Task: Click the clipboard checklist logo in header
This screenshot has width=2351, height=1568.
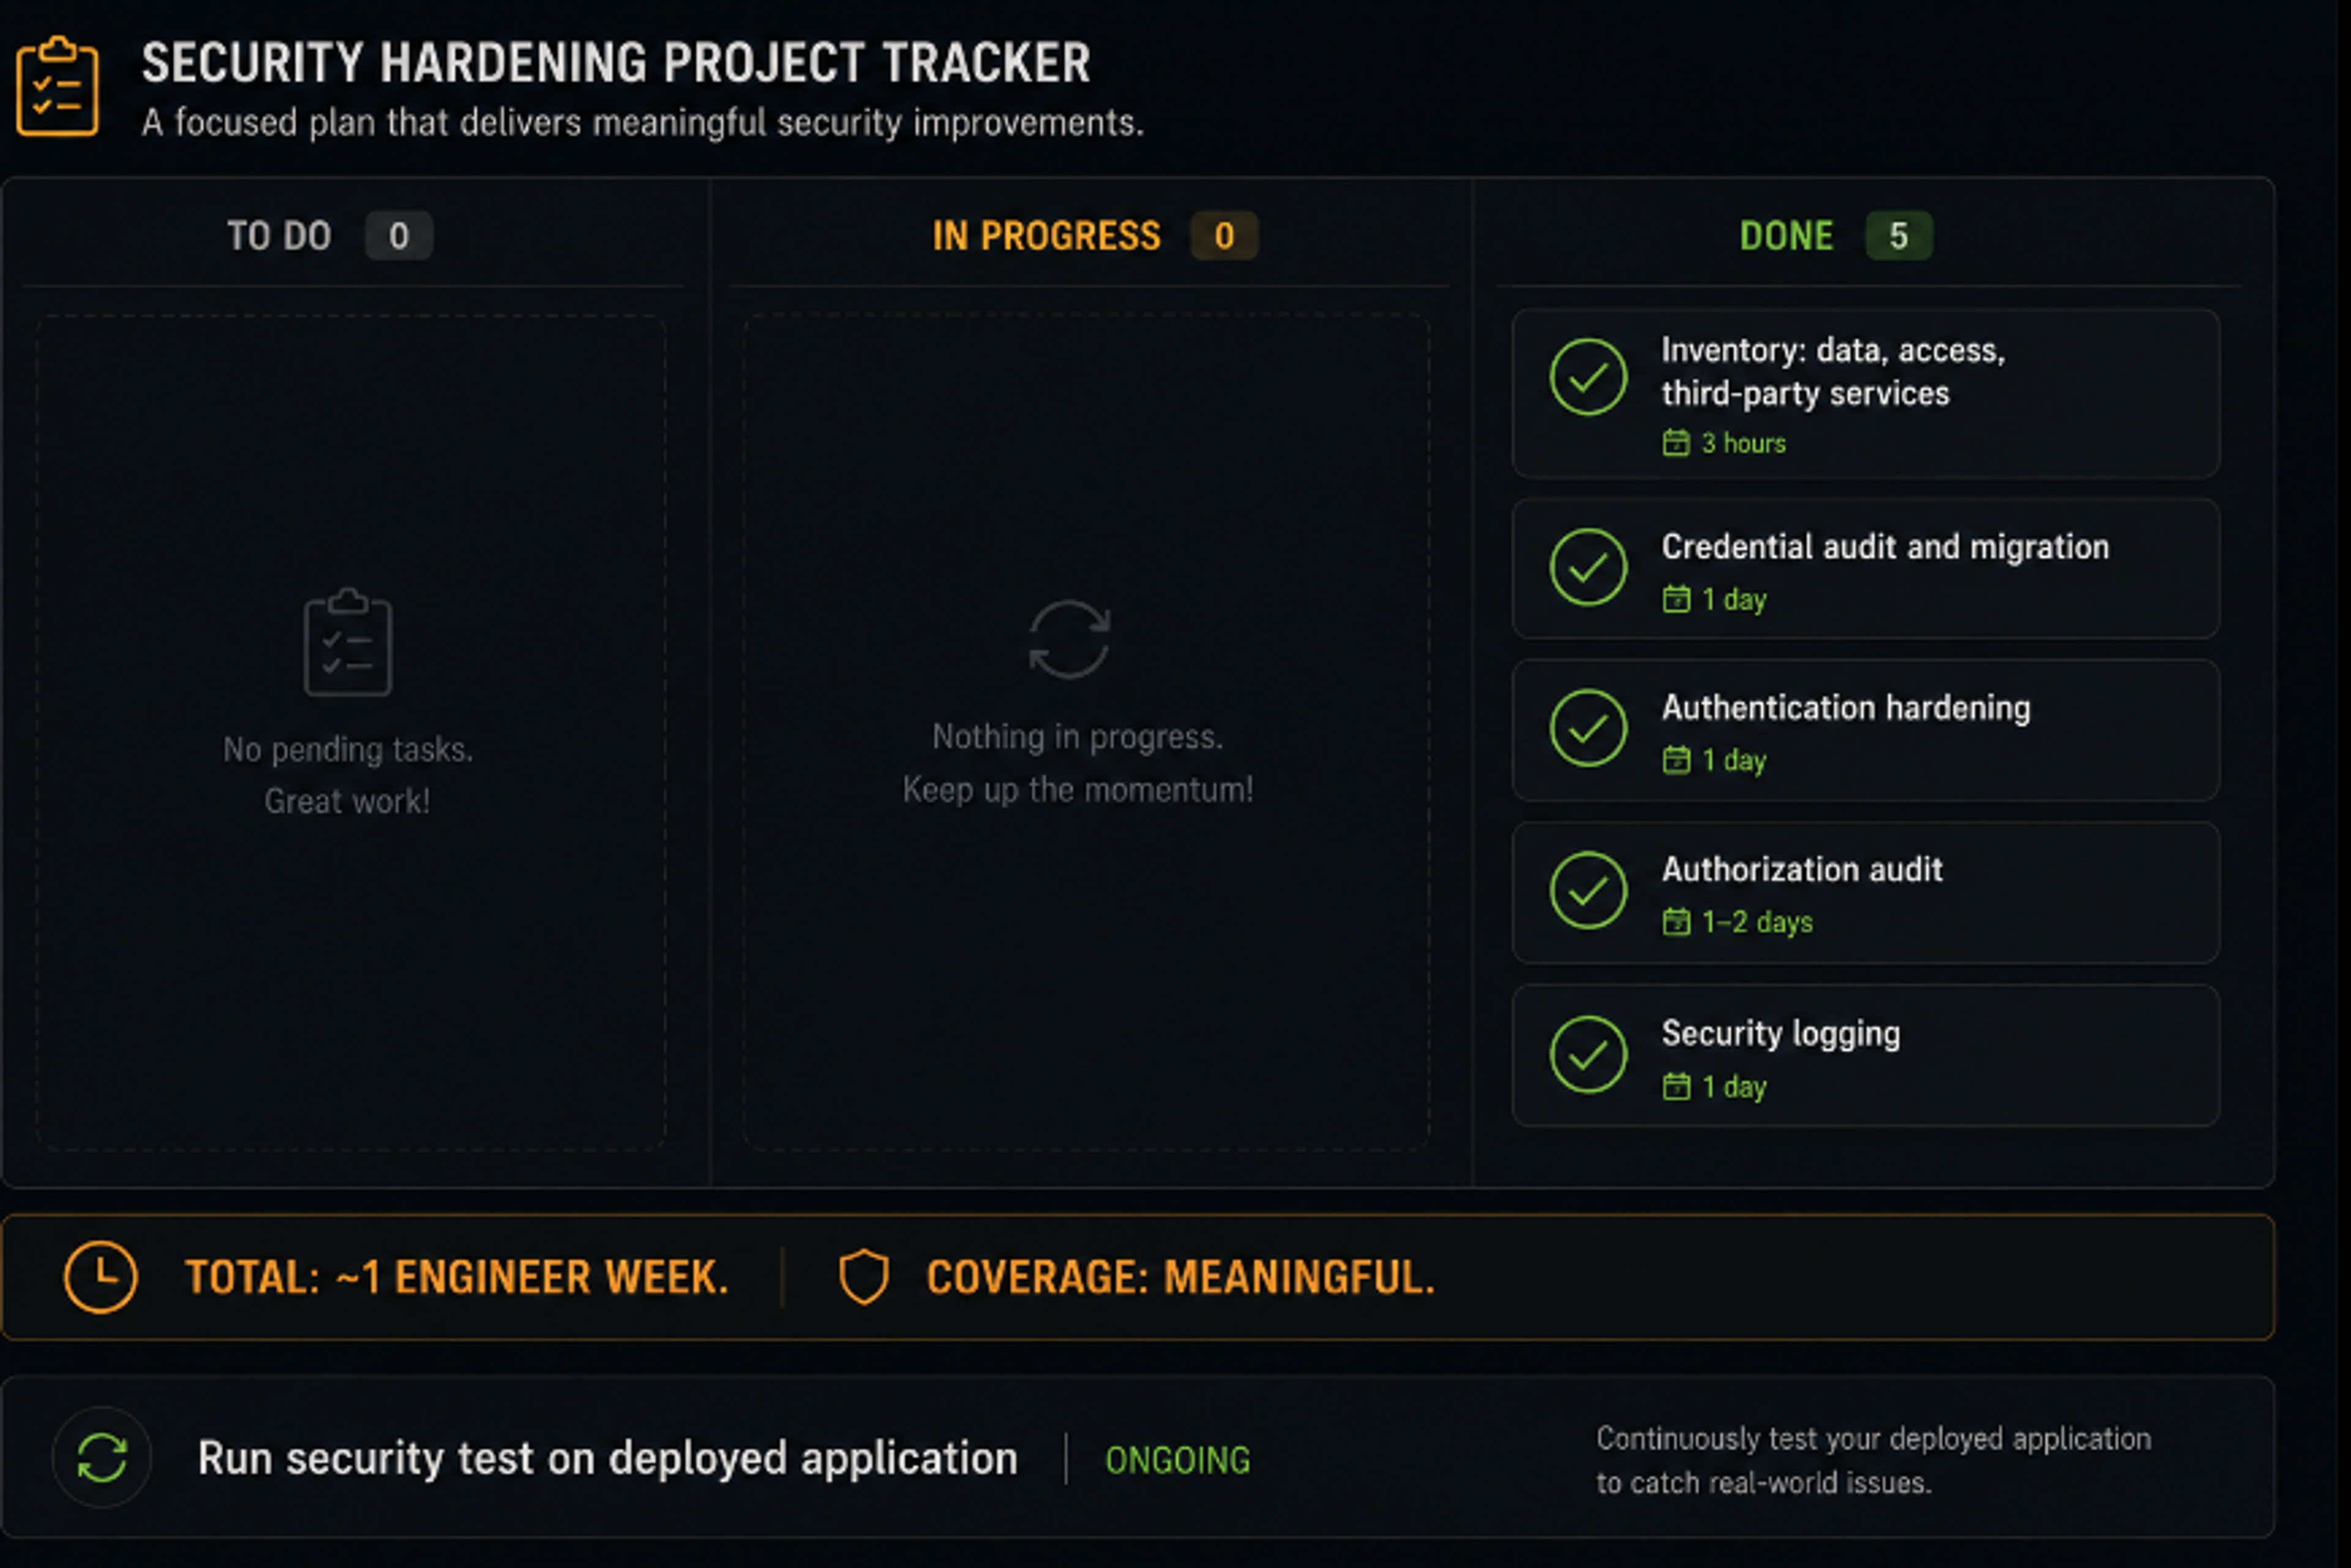Action: click(x=57, y=86)
